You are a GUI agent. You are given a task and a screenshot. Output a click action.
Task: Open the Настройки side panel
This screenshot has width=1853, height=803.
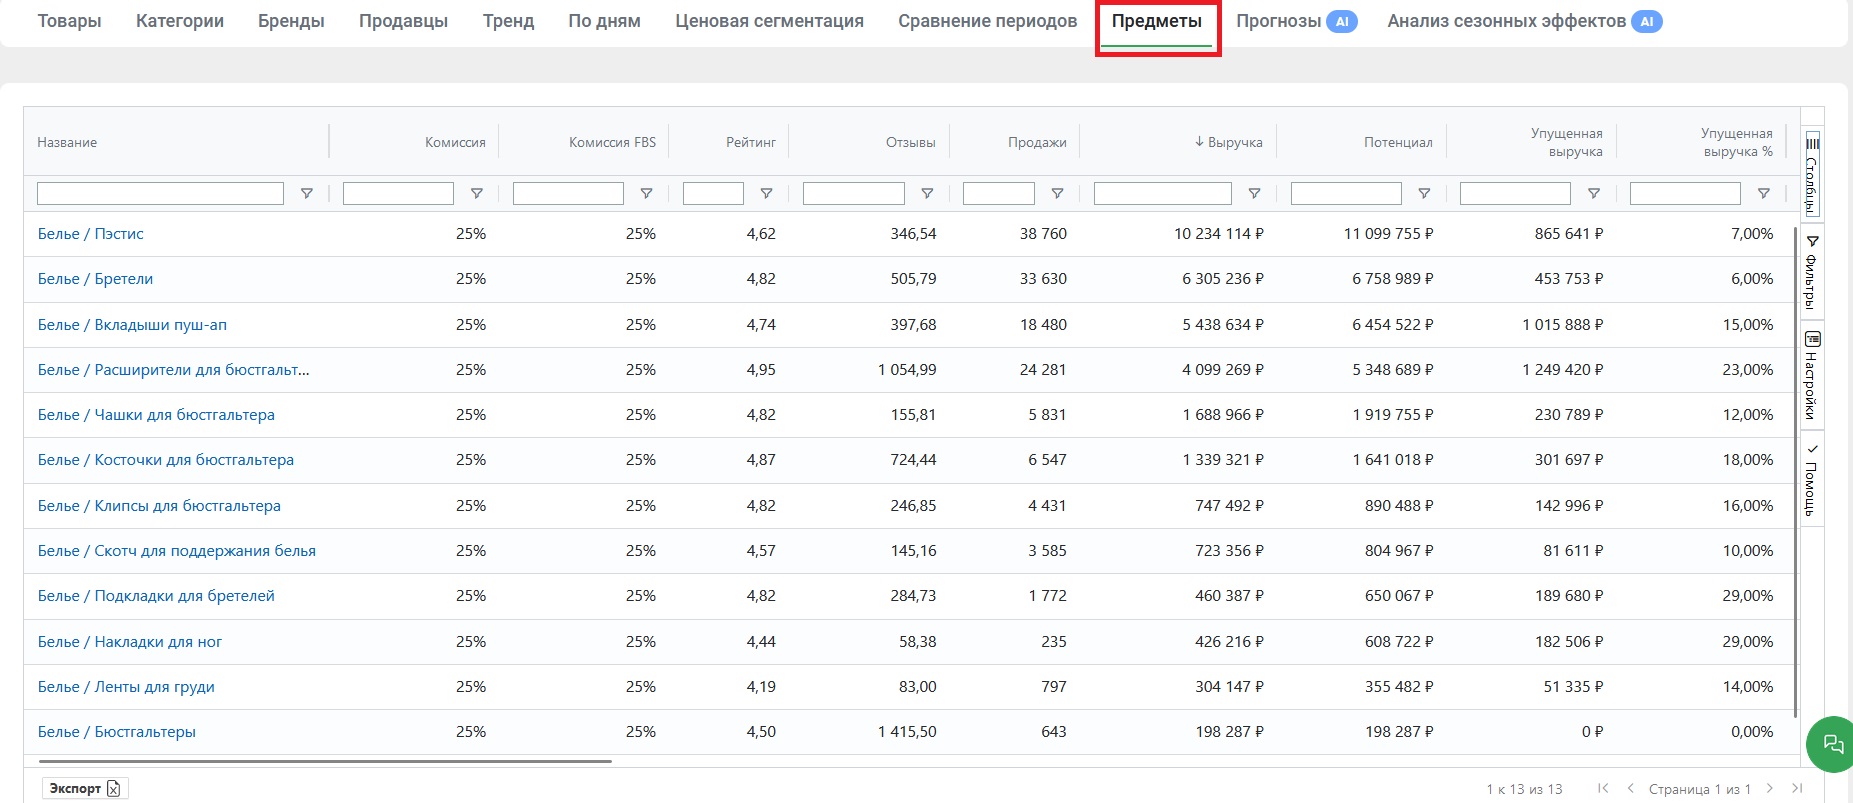tap(1812, 375)
